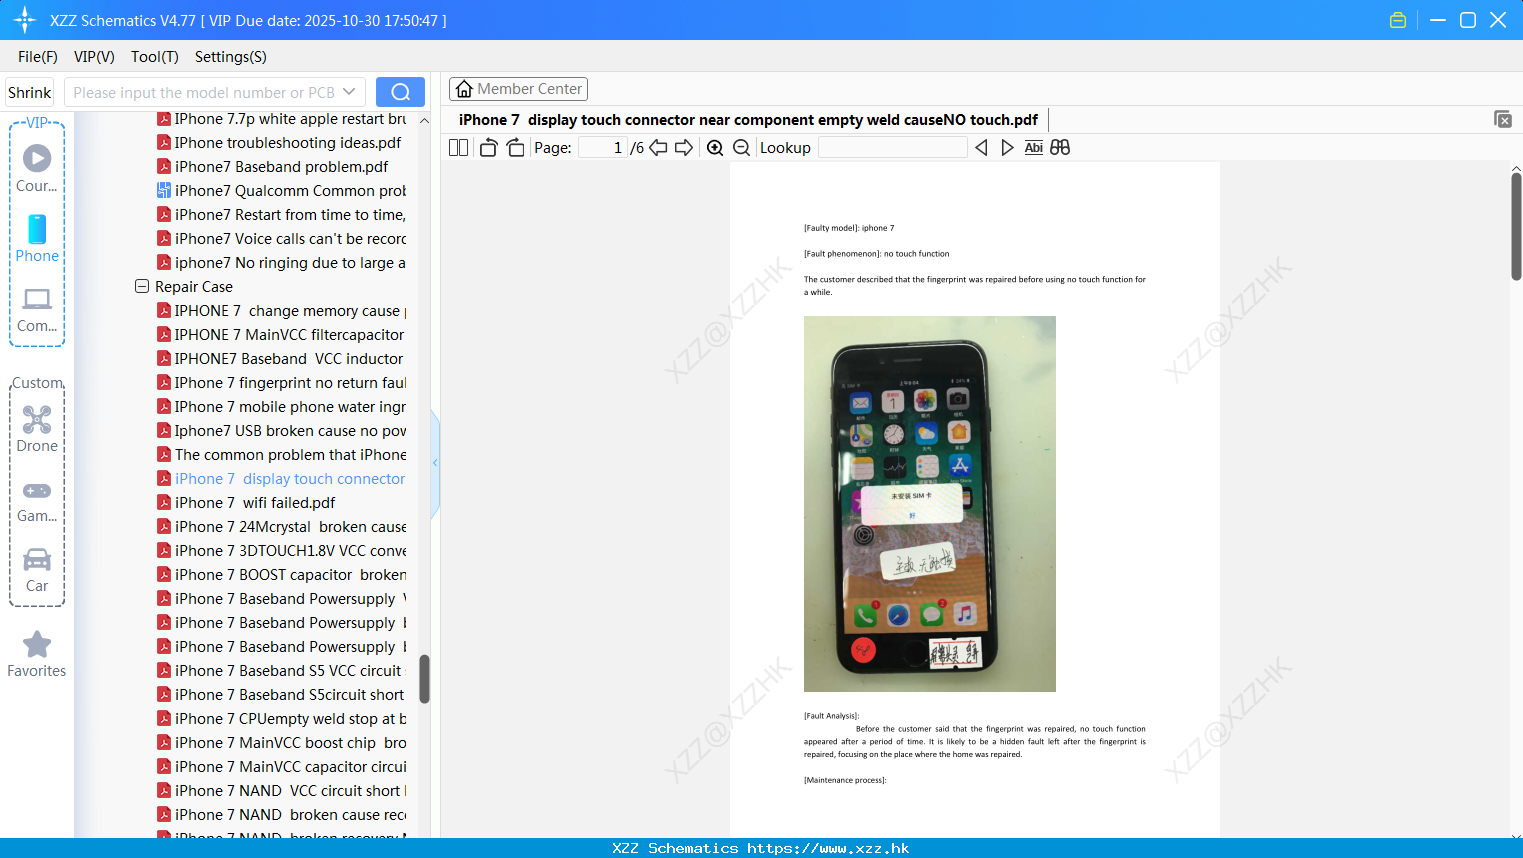Screen dimensions: 1523x858
Task: Click the file tree vertical scrollbar
Action: 424,678
